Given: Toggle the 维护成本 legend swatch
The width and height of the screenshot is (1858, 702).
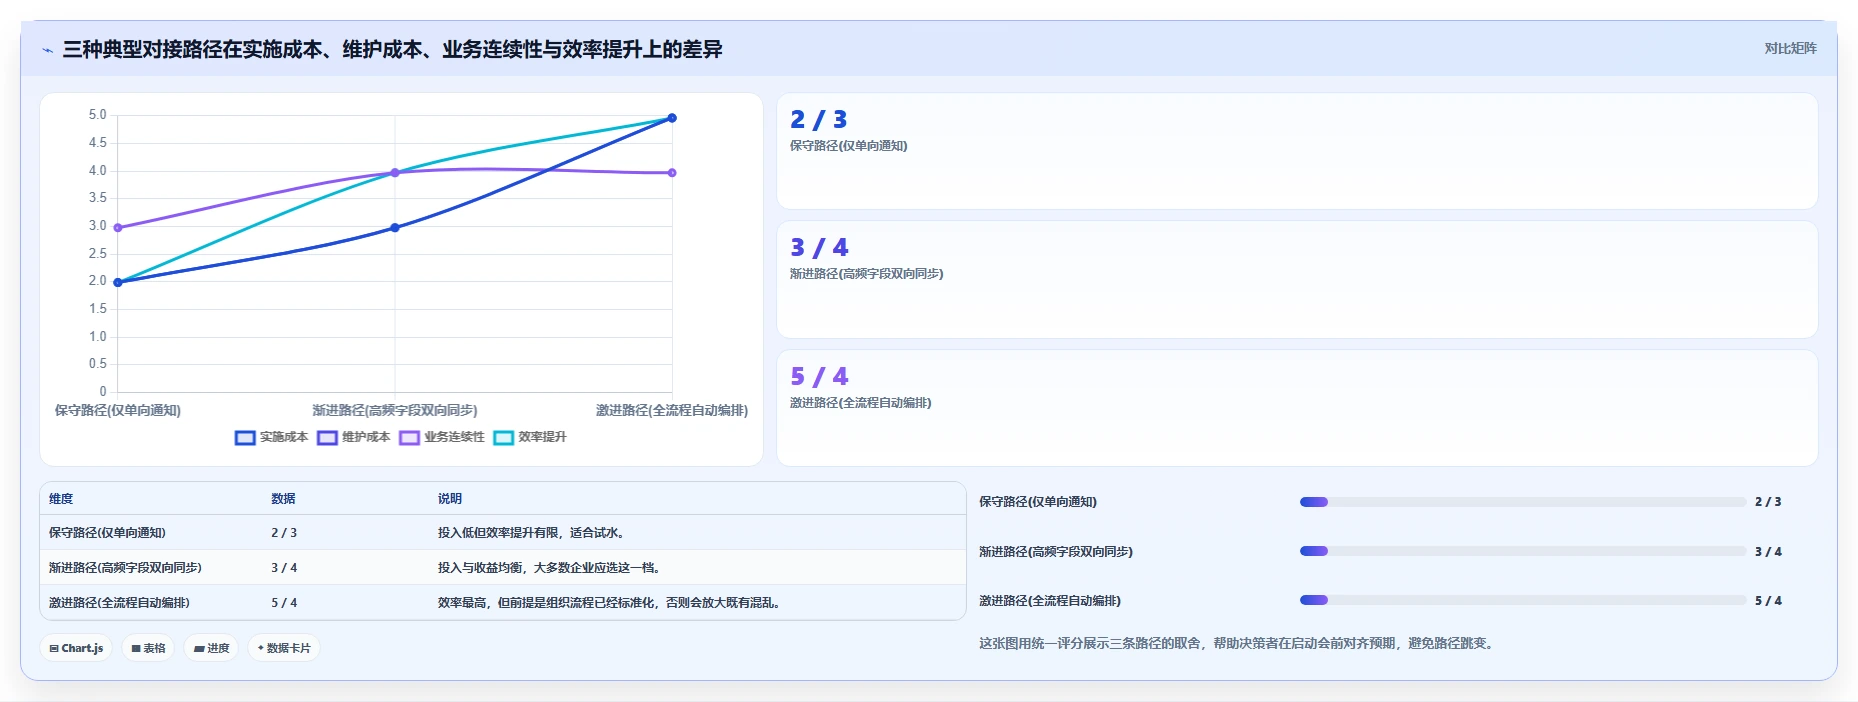Looking at the screenshot, I should point(327,438).
